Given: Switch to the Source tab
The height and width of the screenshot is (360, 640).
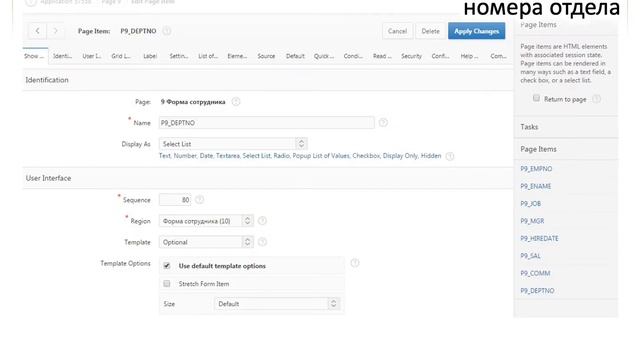Looking at the screenshot, I should pos(266,56).
